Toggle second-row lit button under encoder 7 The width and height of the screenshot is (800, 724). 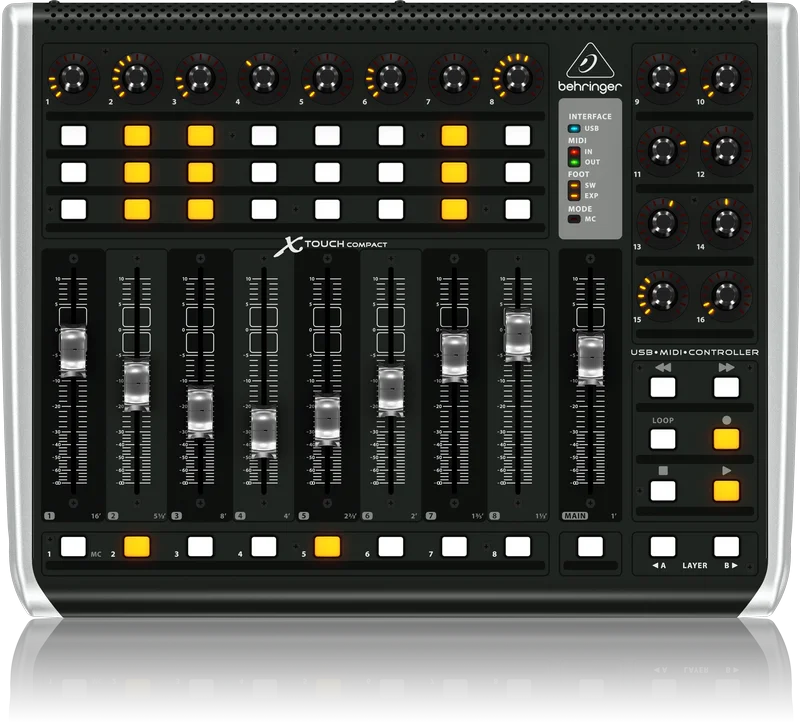click(x=454, y=172)
